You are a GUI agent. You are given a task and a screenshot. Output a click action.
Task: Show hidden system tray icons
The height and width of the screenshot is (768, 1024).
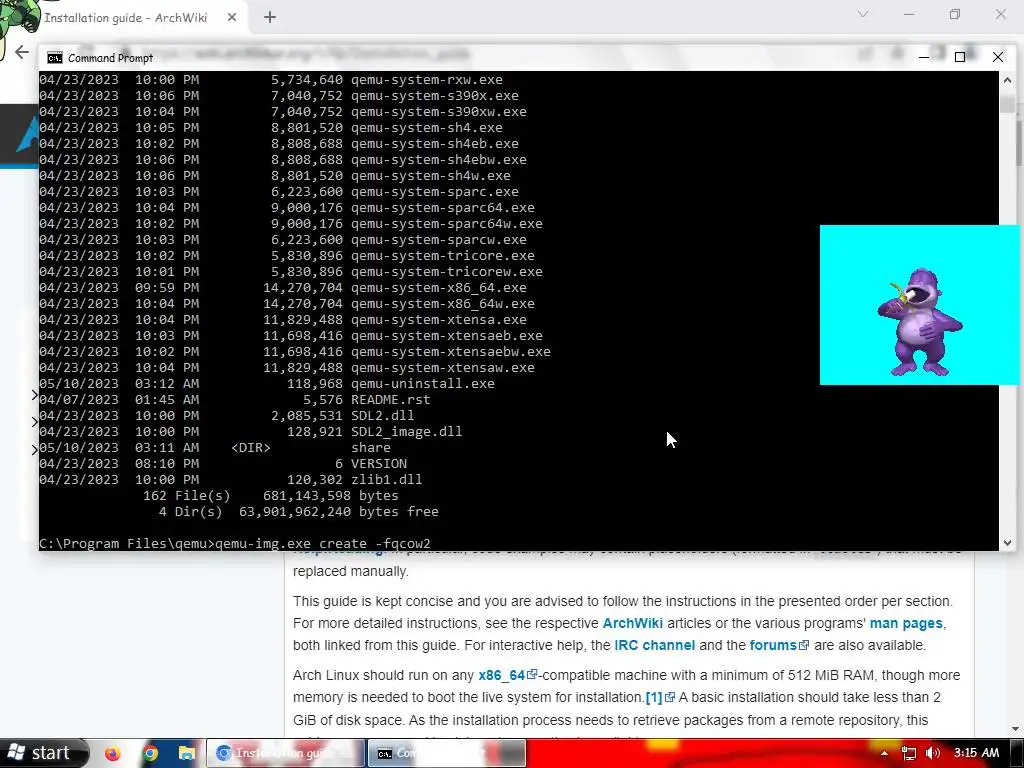[884, 753]
